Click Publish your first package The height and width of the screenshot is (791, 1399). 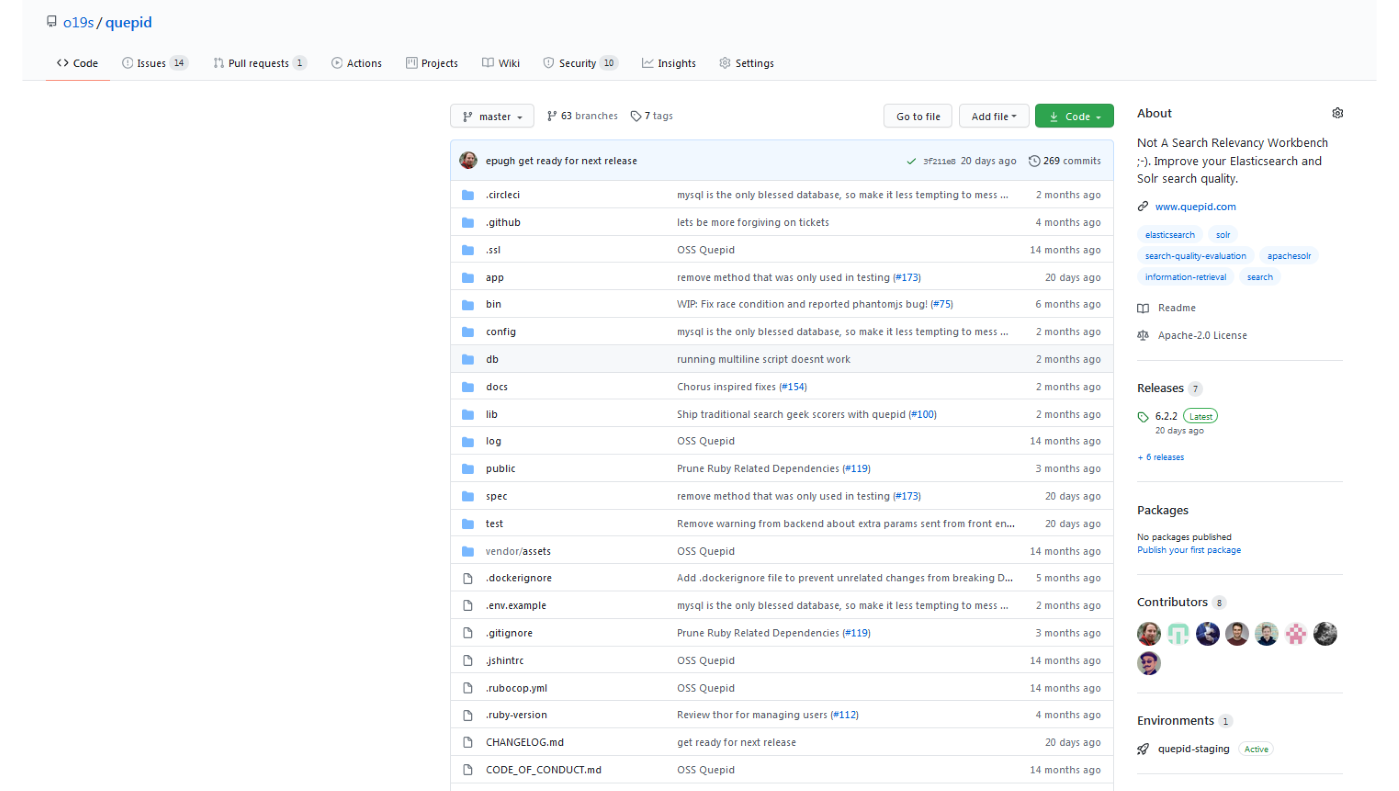[x=1189, y=550]
